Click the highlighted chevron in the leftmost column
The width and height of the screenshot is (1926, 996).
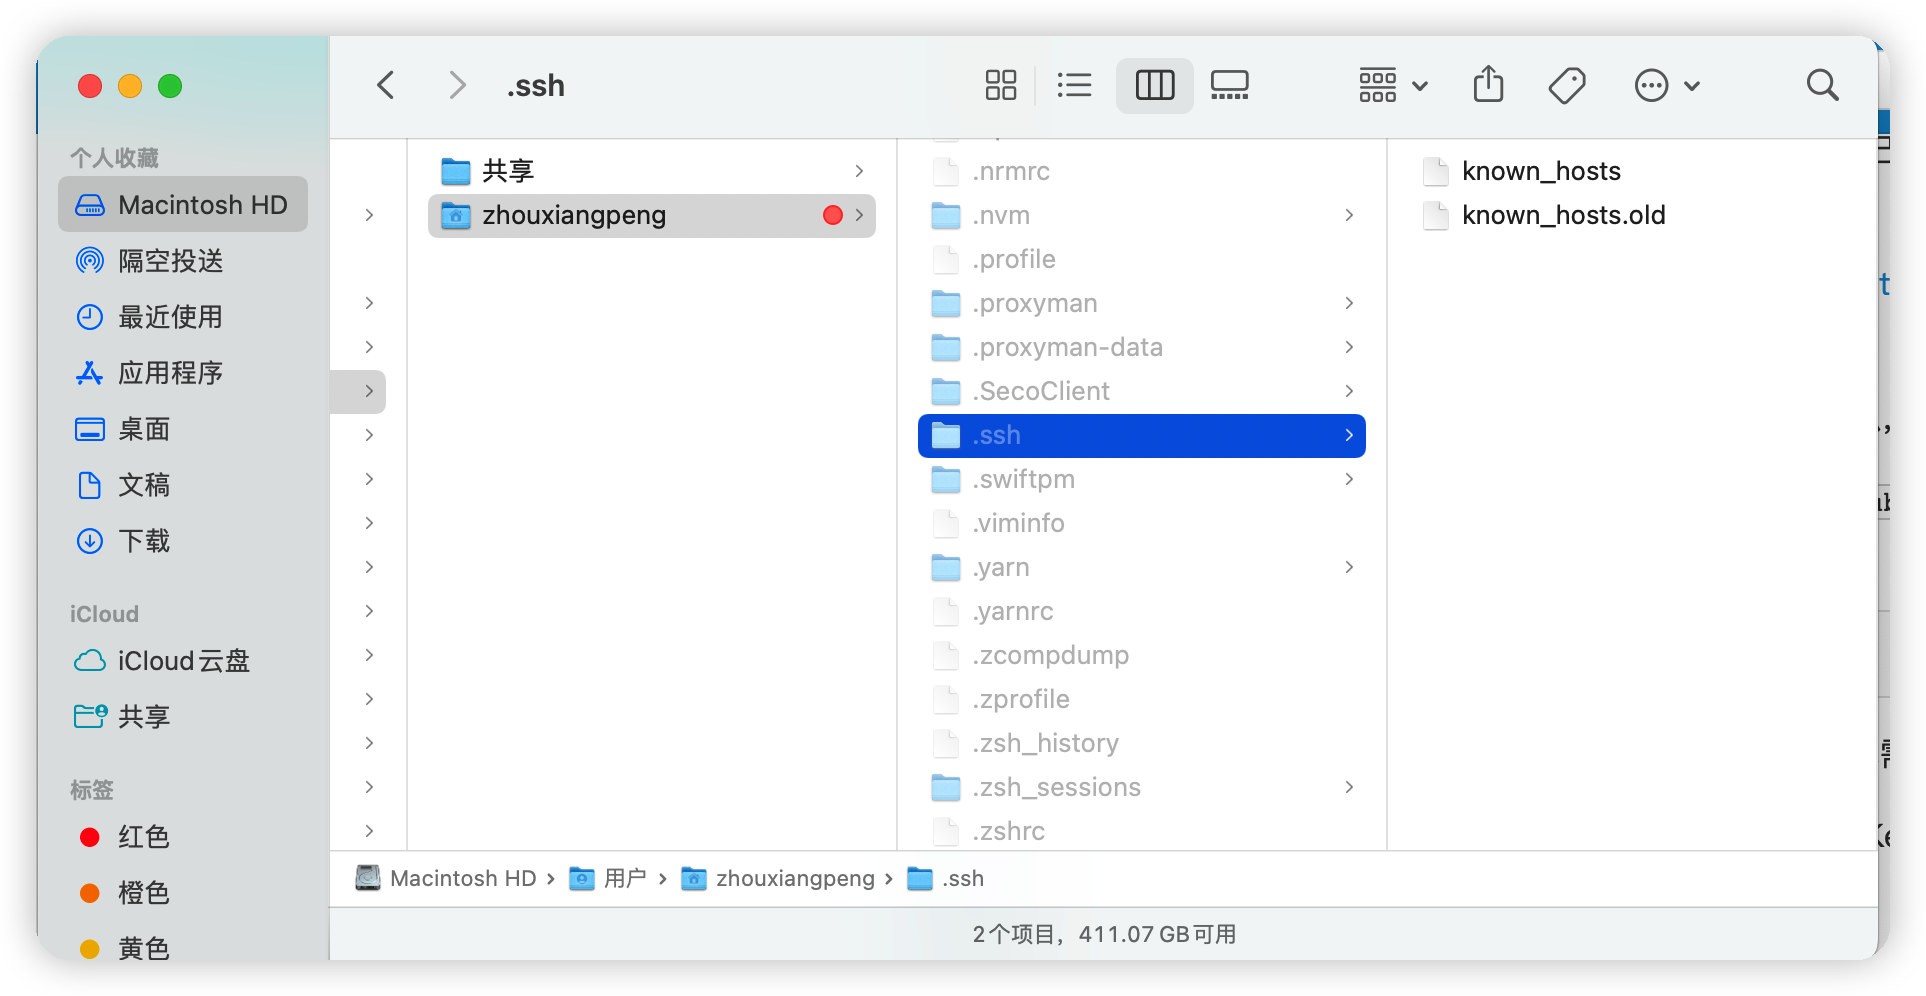pyautogui.click(x=369, y=391)
